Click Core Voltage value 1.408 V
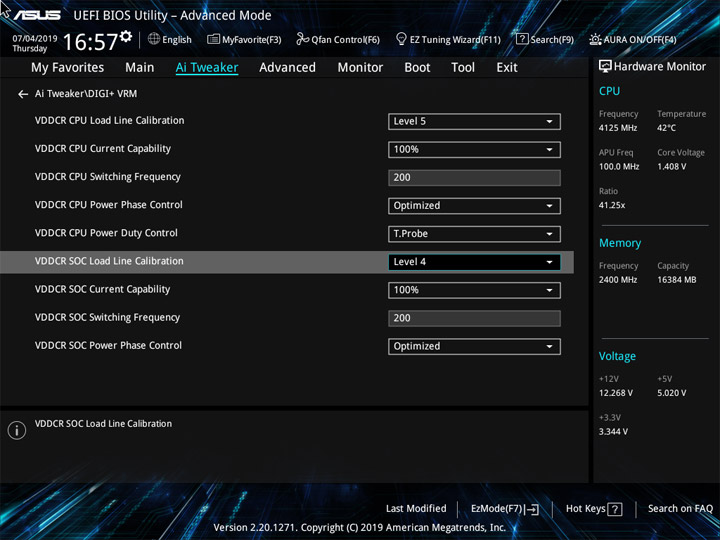The width and height of the screenshot is (720, 540). tap(671, 167)
